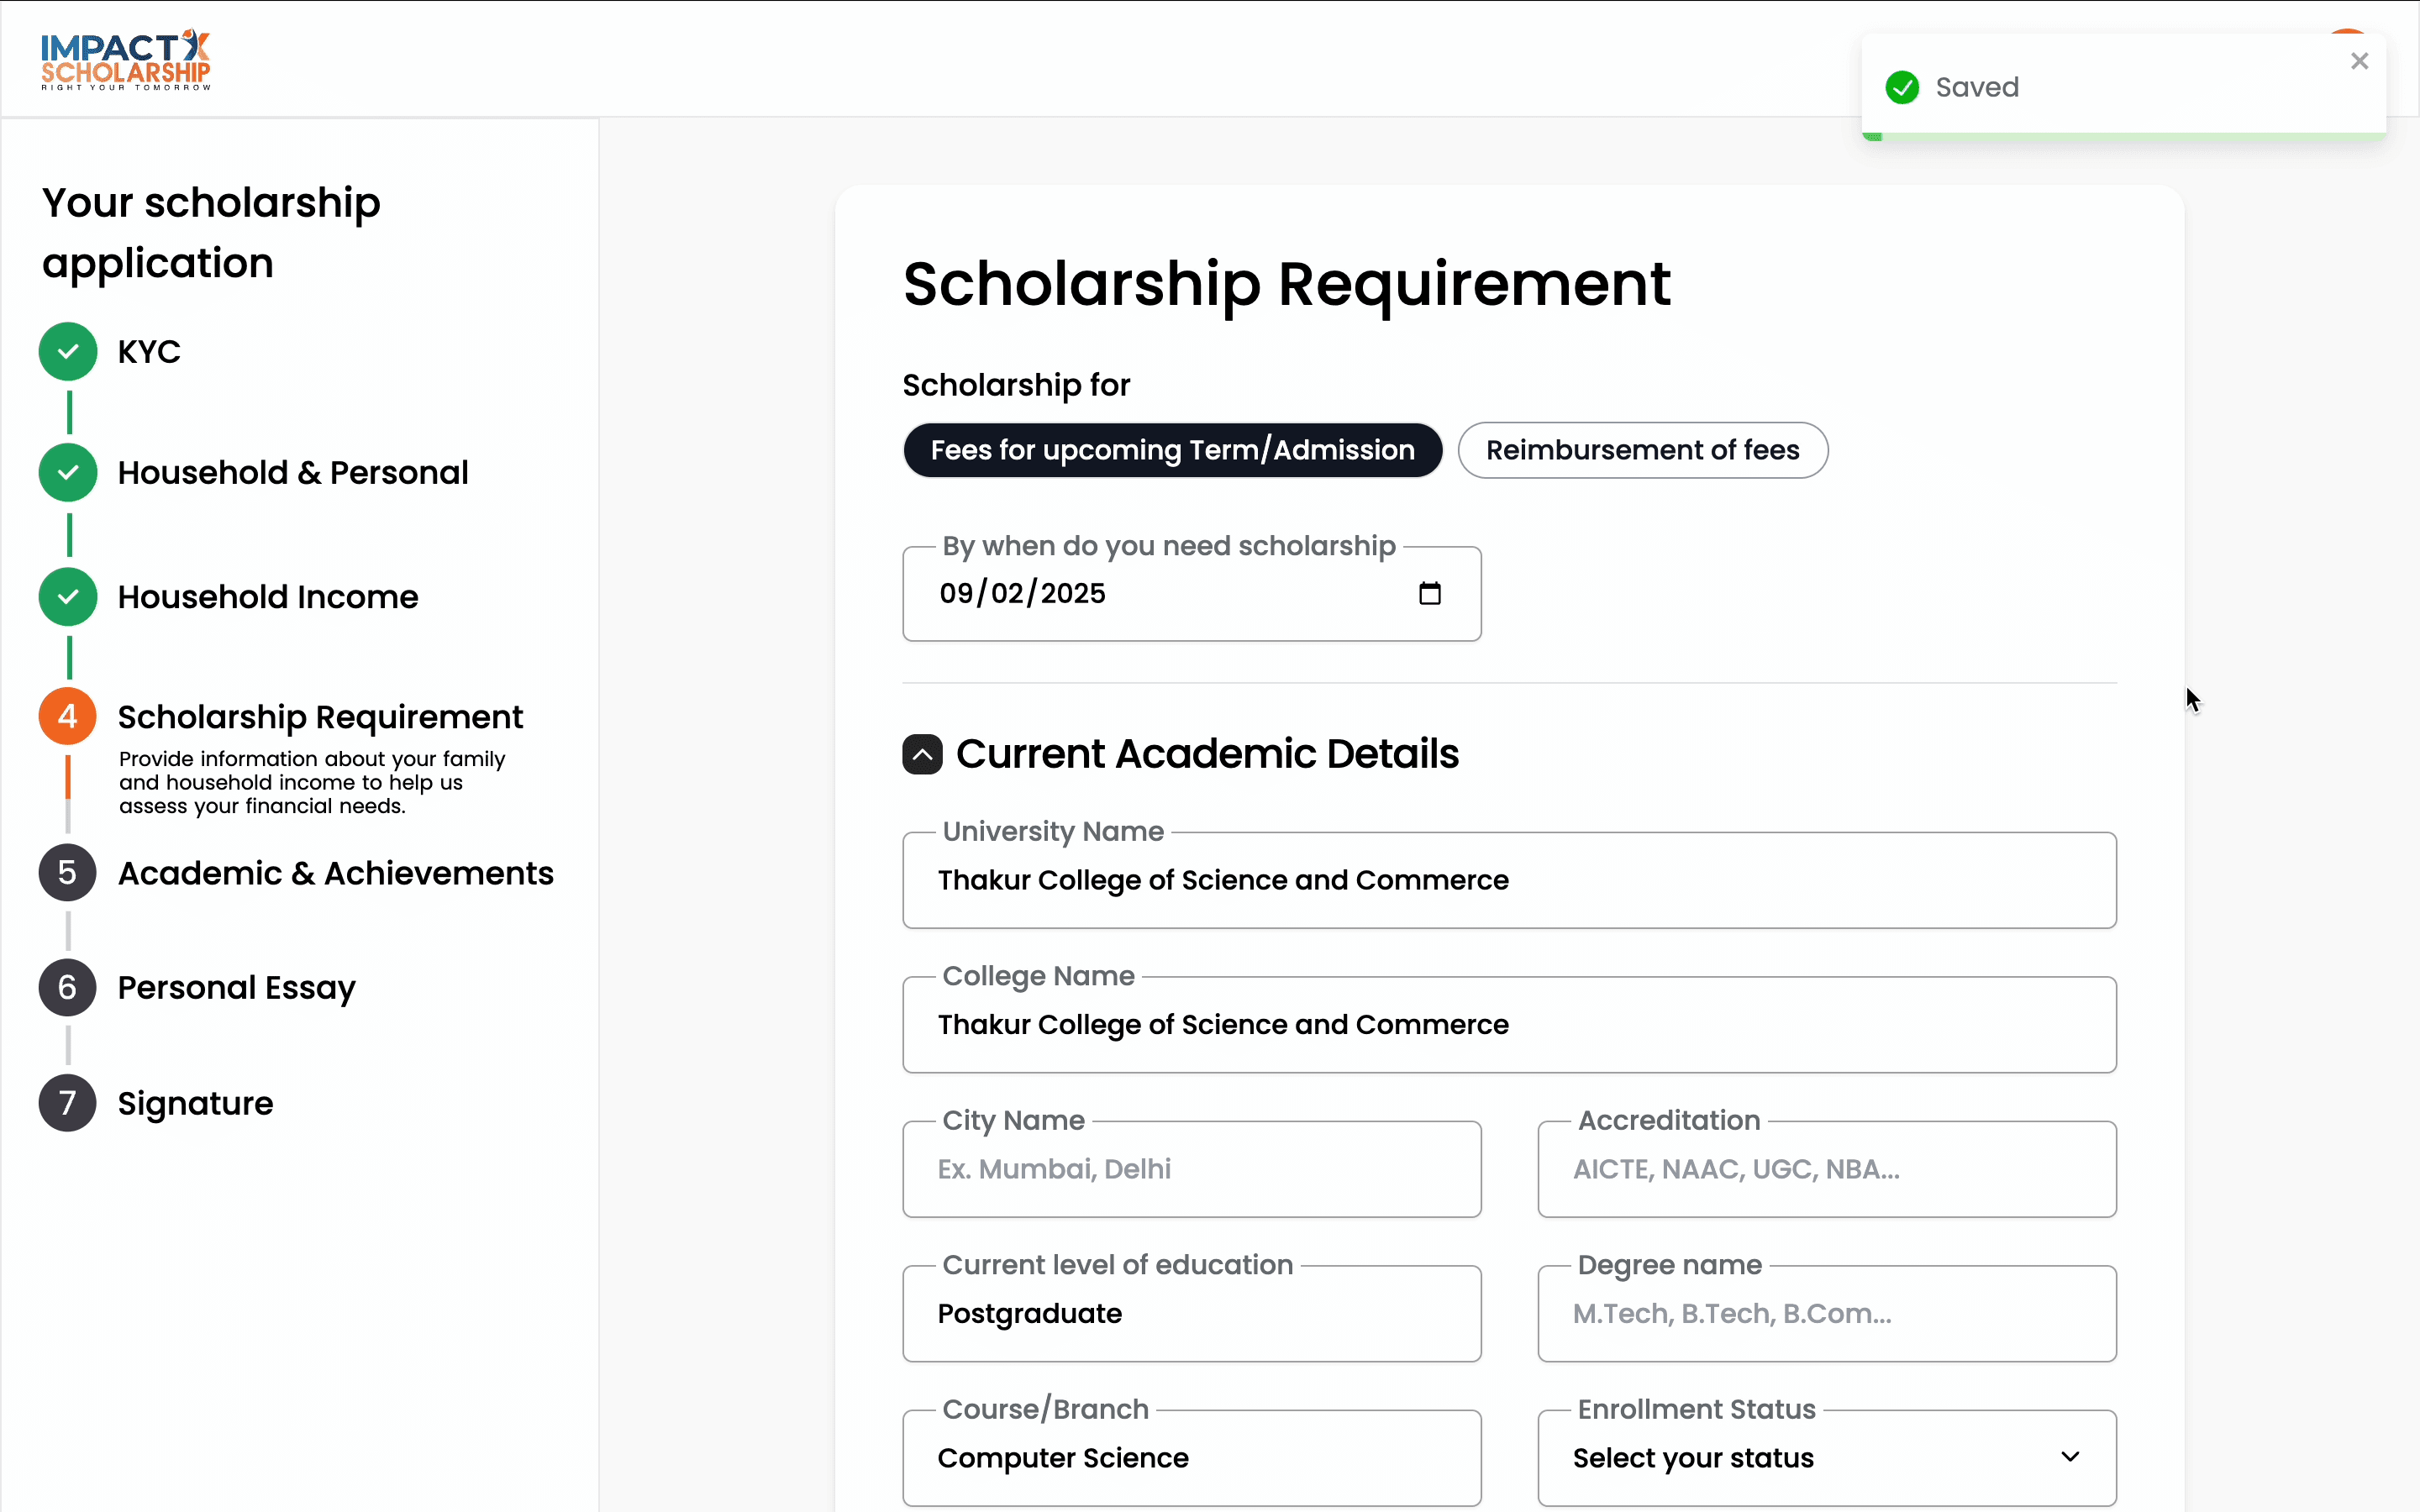This screenshot has height=1512, width=2420.
Task: Click step 4 orange circle icon
Action: [68, 716]
